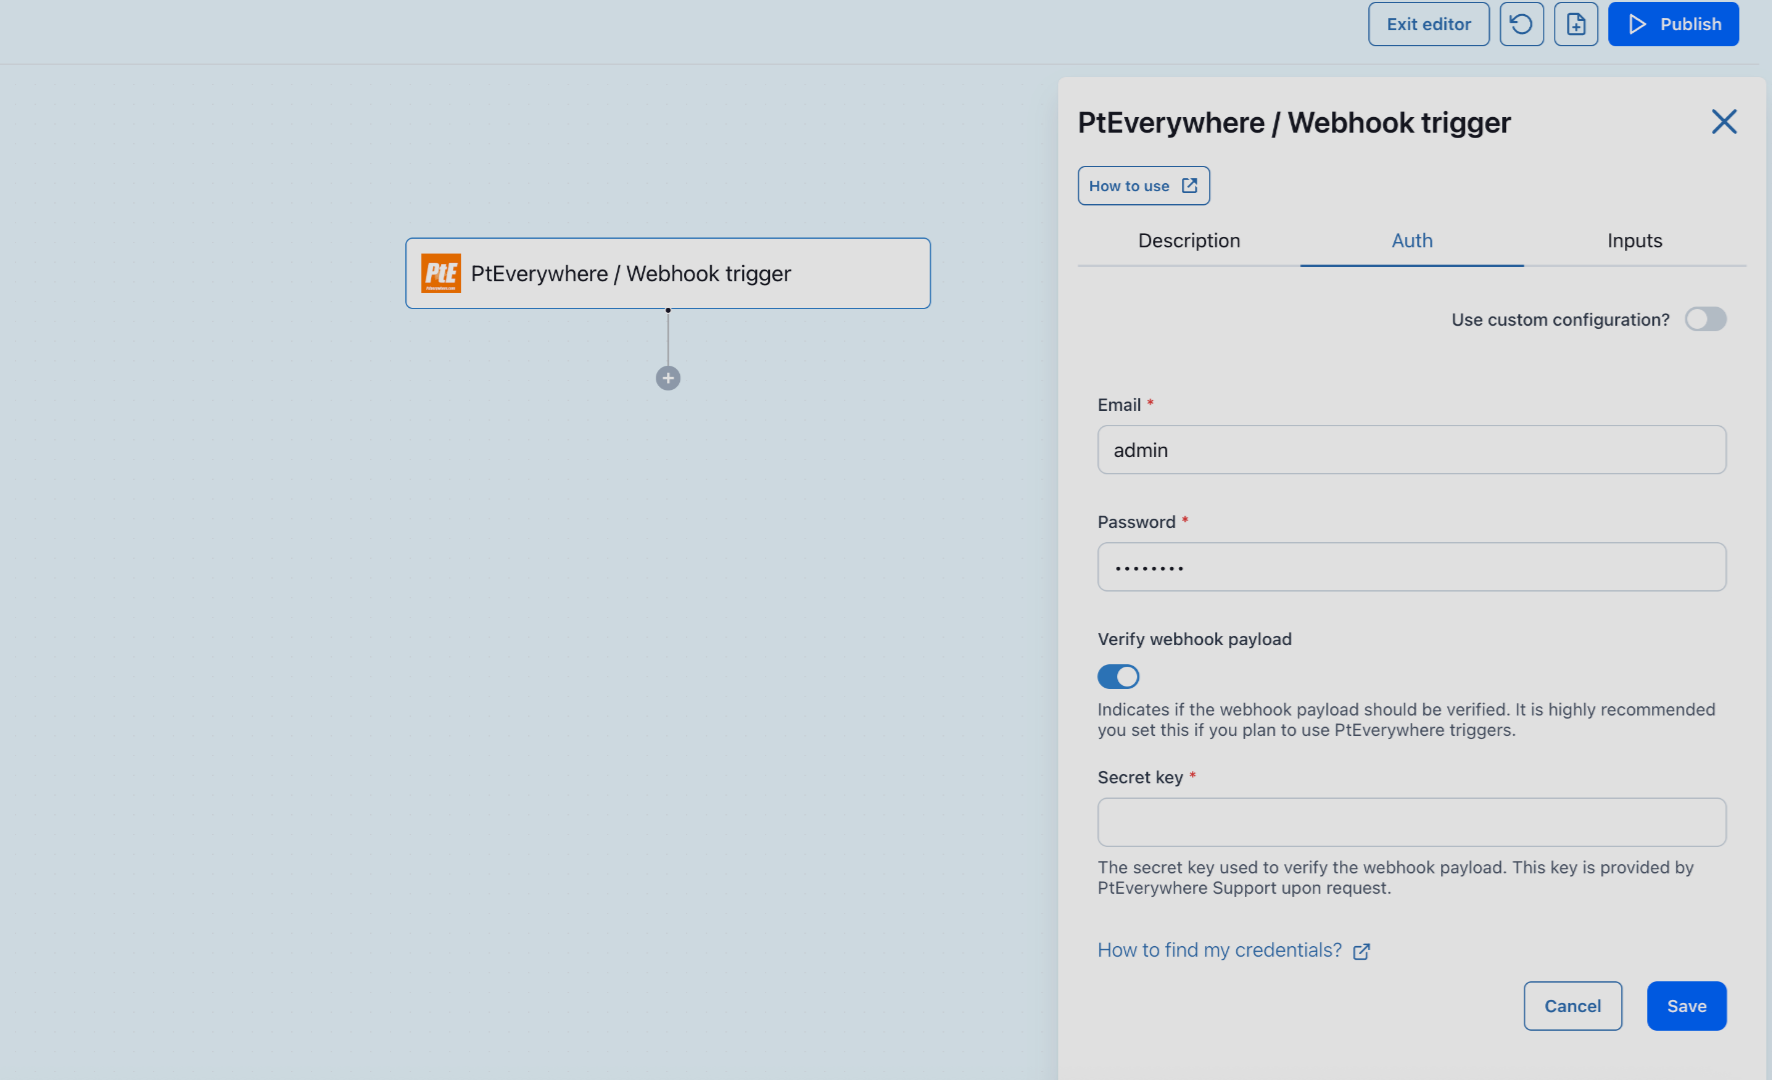Publish the workflow
This screenshot has width=1772, height=1080.
[1673, 24]
